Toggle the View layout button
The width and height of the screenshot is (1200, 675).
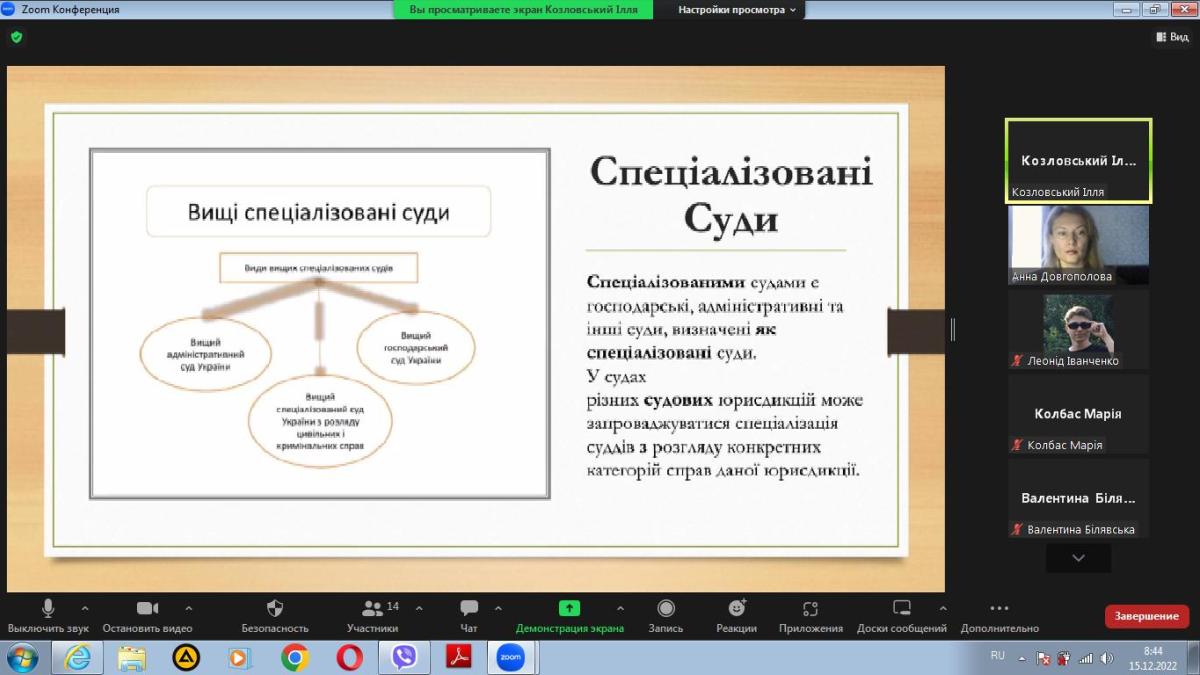pos(1172,37)
